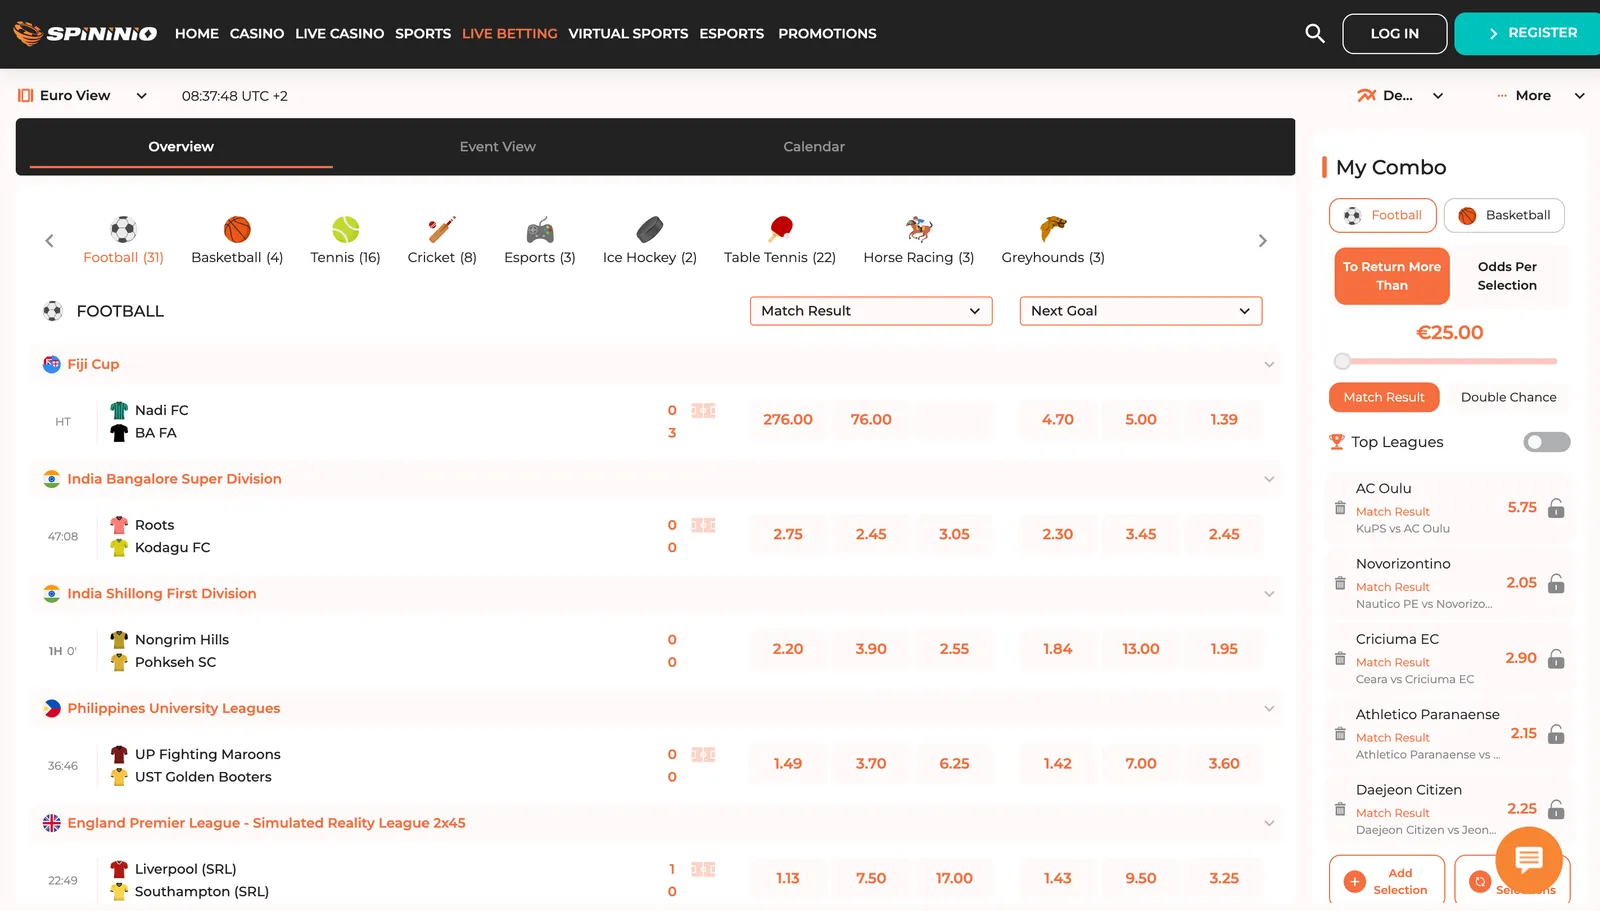This screenshot has width=1600, height=911.
Task: Open Next Goal market dropdown
Action: [1141, 311]
